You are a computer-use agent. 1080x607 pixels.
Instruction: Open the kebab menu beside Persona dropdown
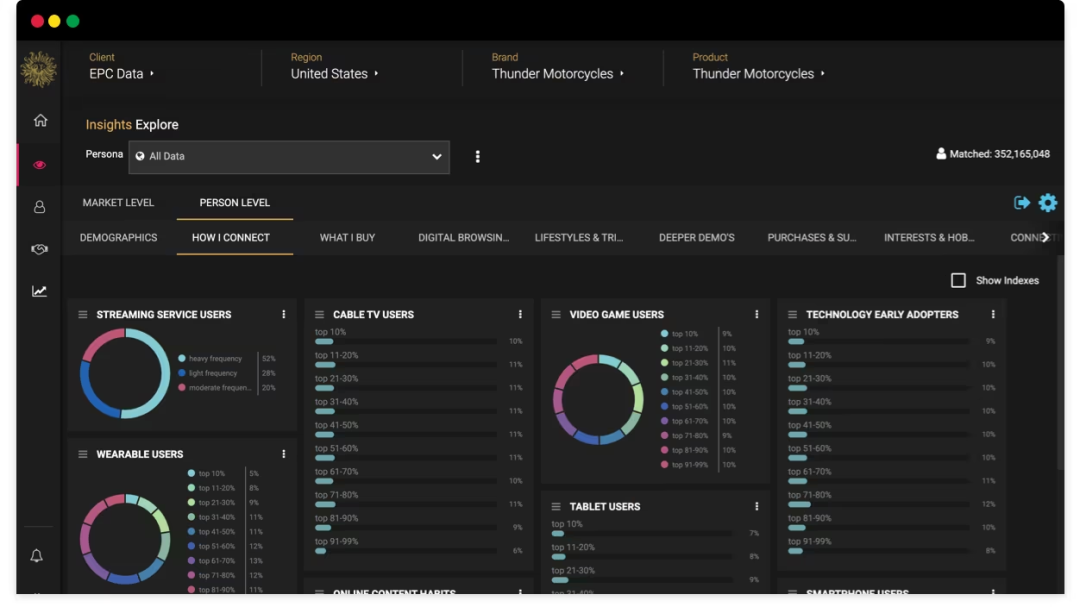click(477, 157)
